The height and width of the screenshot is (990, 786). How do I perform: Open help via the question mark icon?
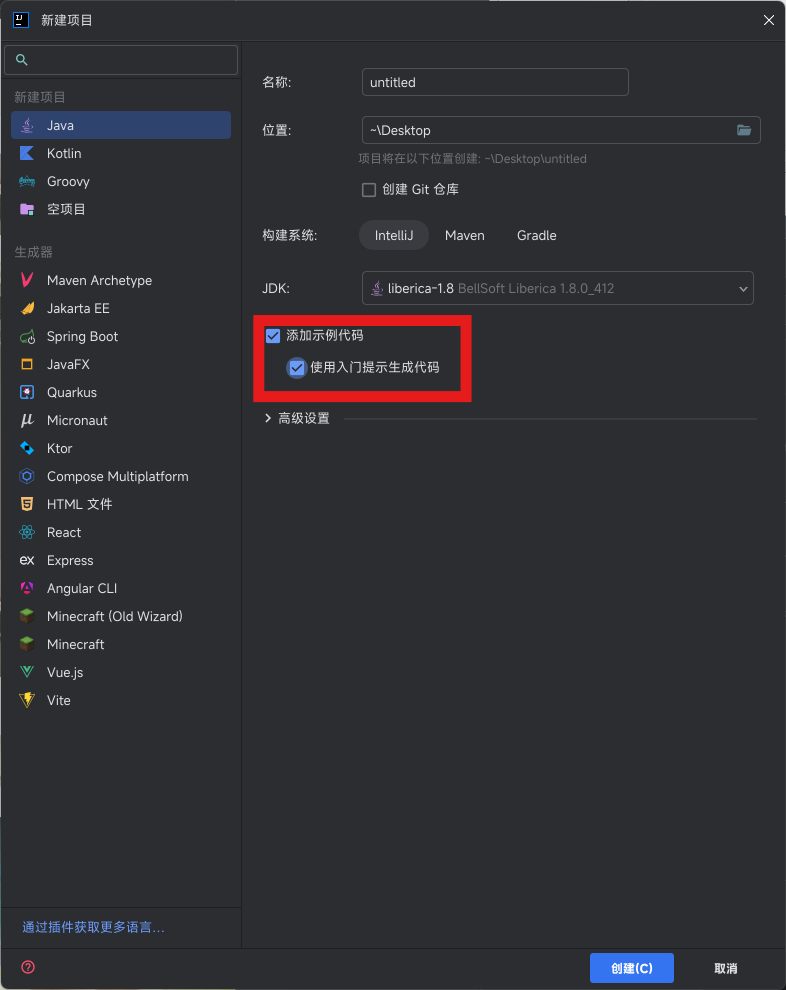(x=28, y=967)
